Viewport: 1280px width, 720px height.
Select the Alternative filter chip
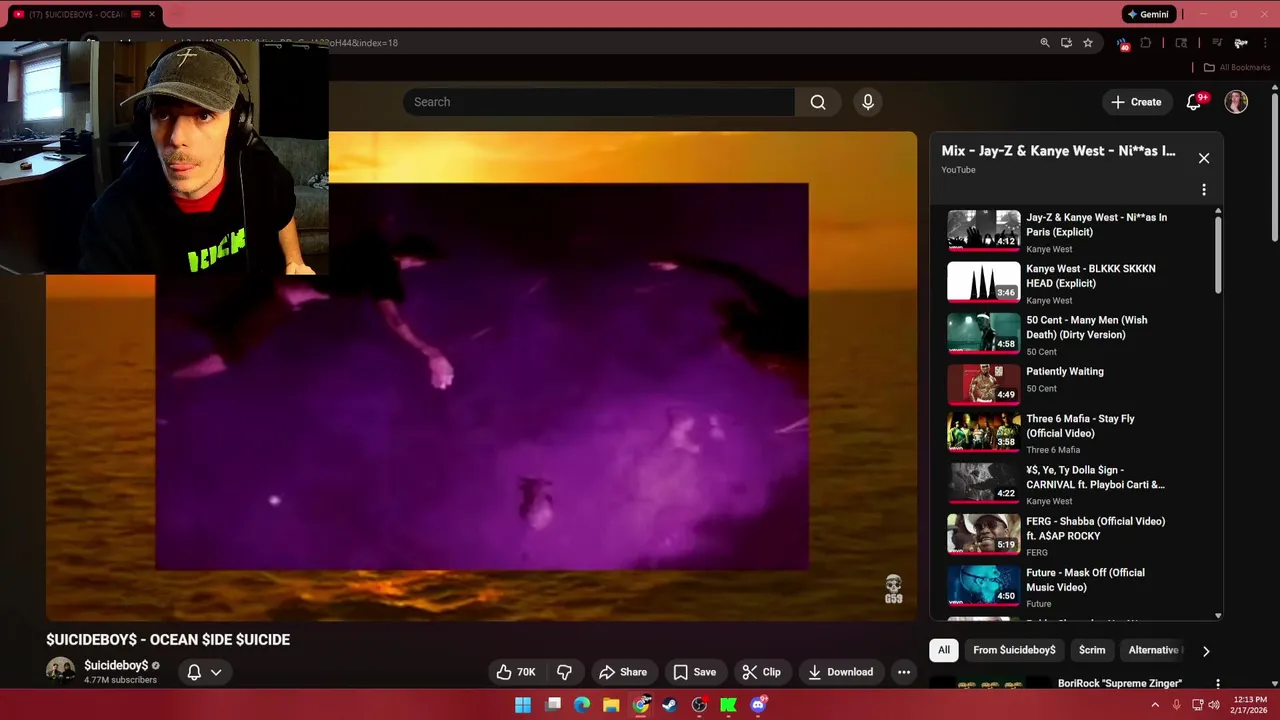[1155, 650]
